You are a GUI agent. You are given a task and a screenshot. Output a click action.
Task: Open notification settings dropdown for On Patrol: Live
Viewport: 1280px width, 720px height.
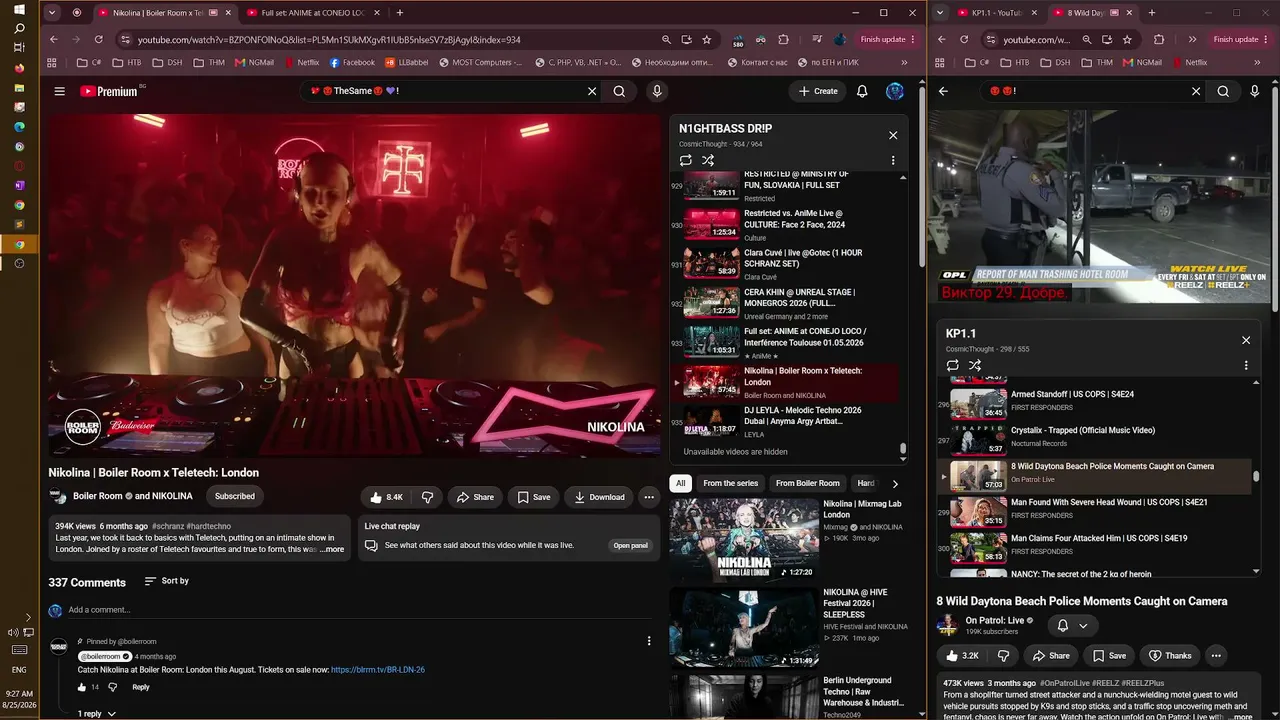coord(1073,626)
